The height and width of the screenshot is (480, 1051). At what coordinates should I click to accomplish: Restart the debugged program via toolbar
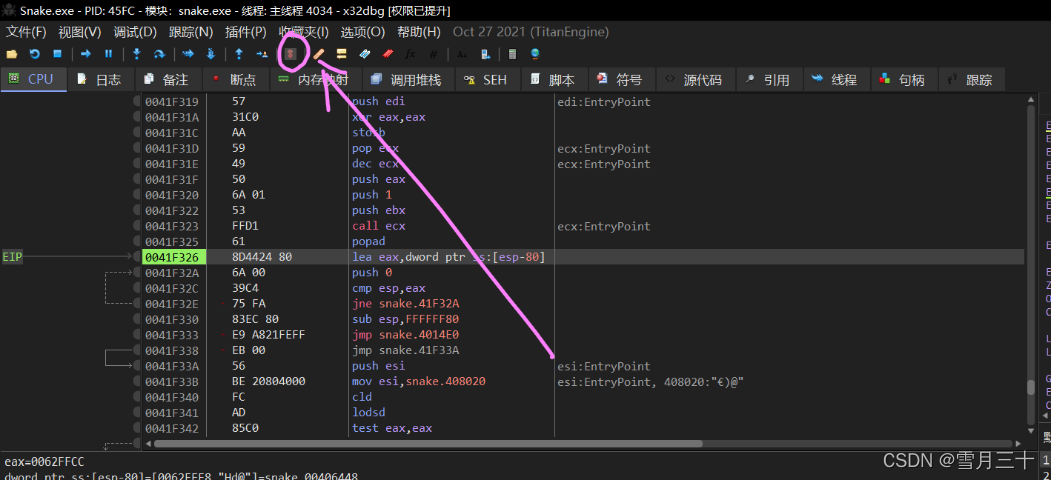tap(35, 54)
